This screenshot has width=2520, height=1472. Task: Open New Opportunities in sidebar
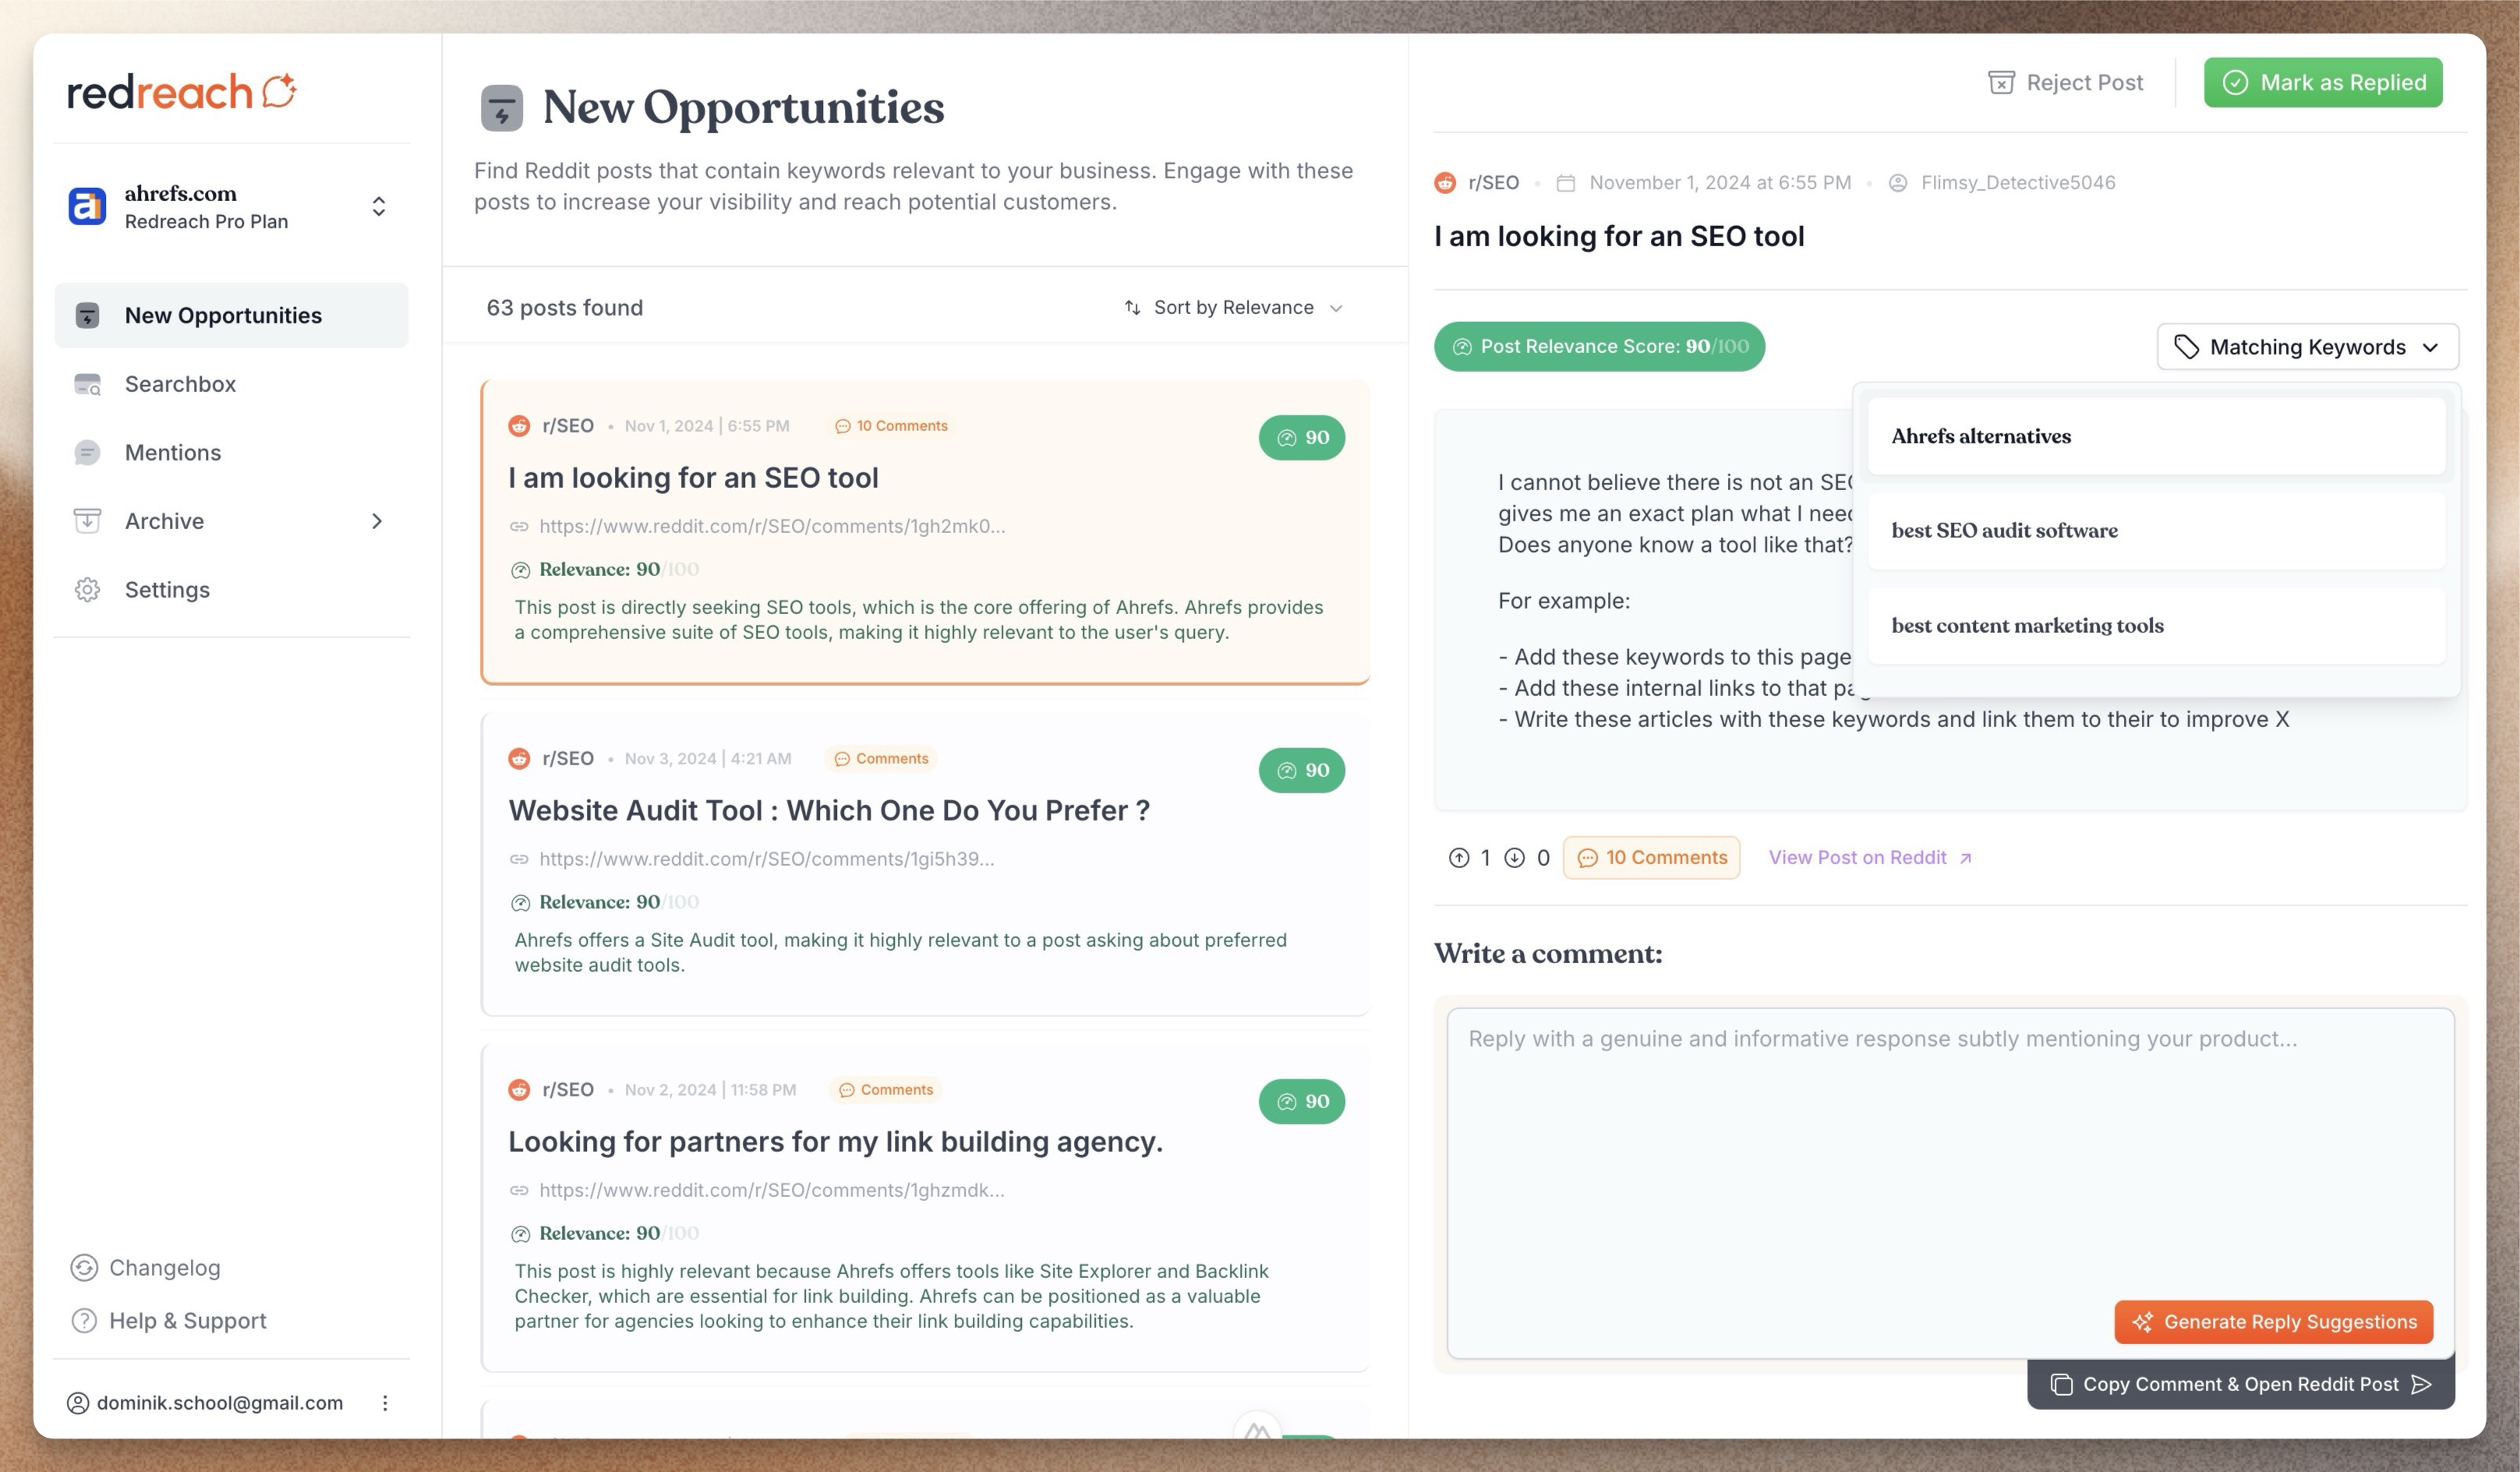231,315
